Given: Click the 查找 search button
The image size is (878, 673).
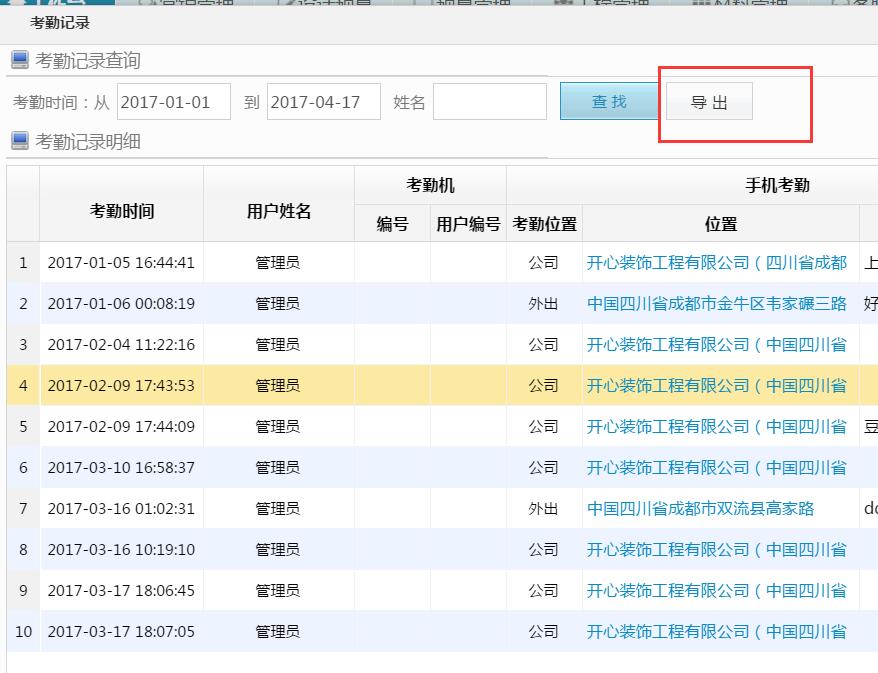Looking at the screenshot, I should (609, 102).
